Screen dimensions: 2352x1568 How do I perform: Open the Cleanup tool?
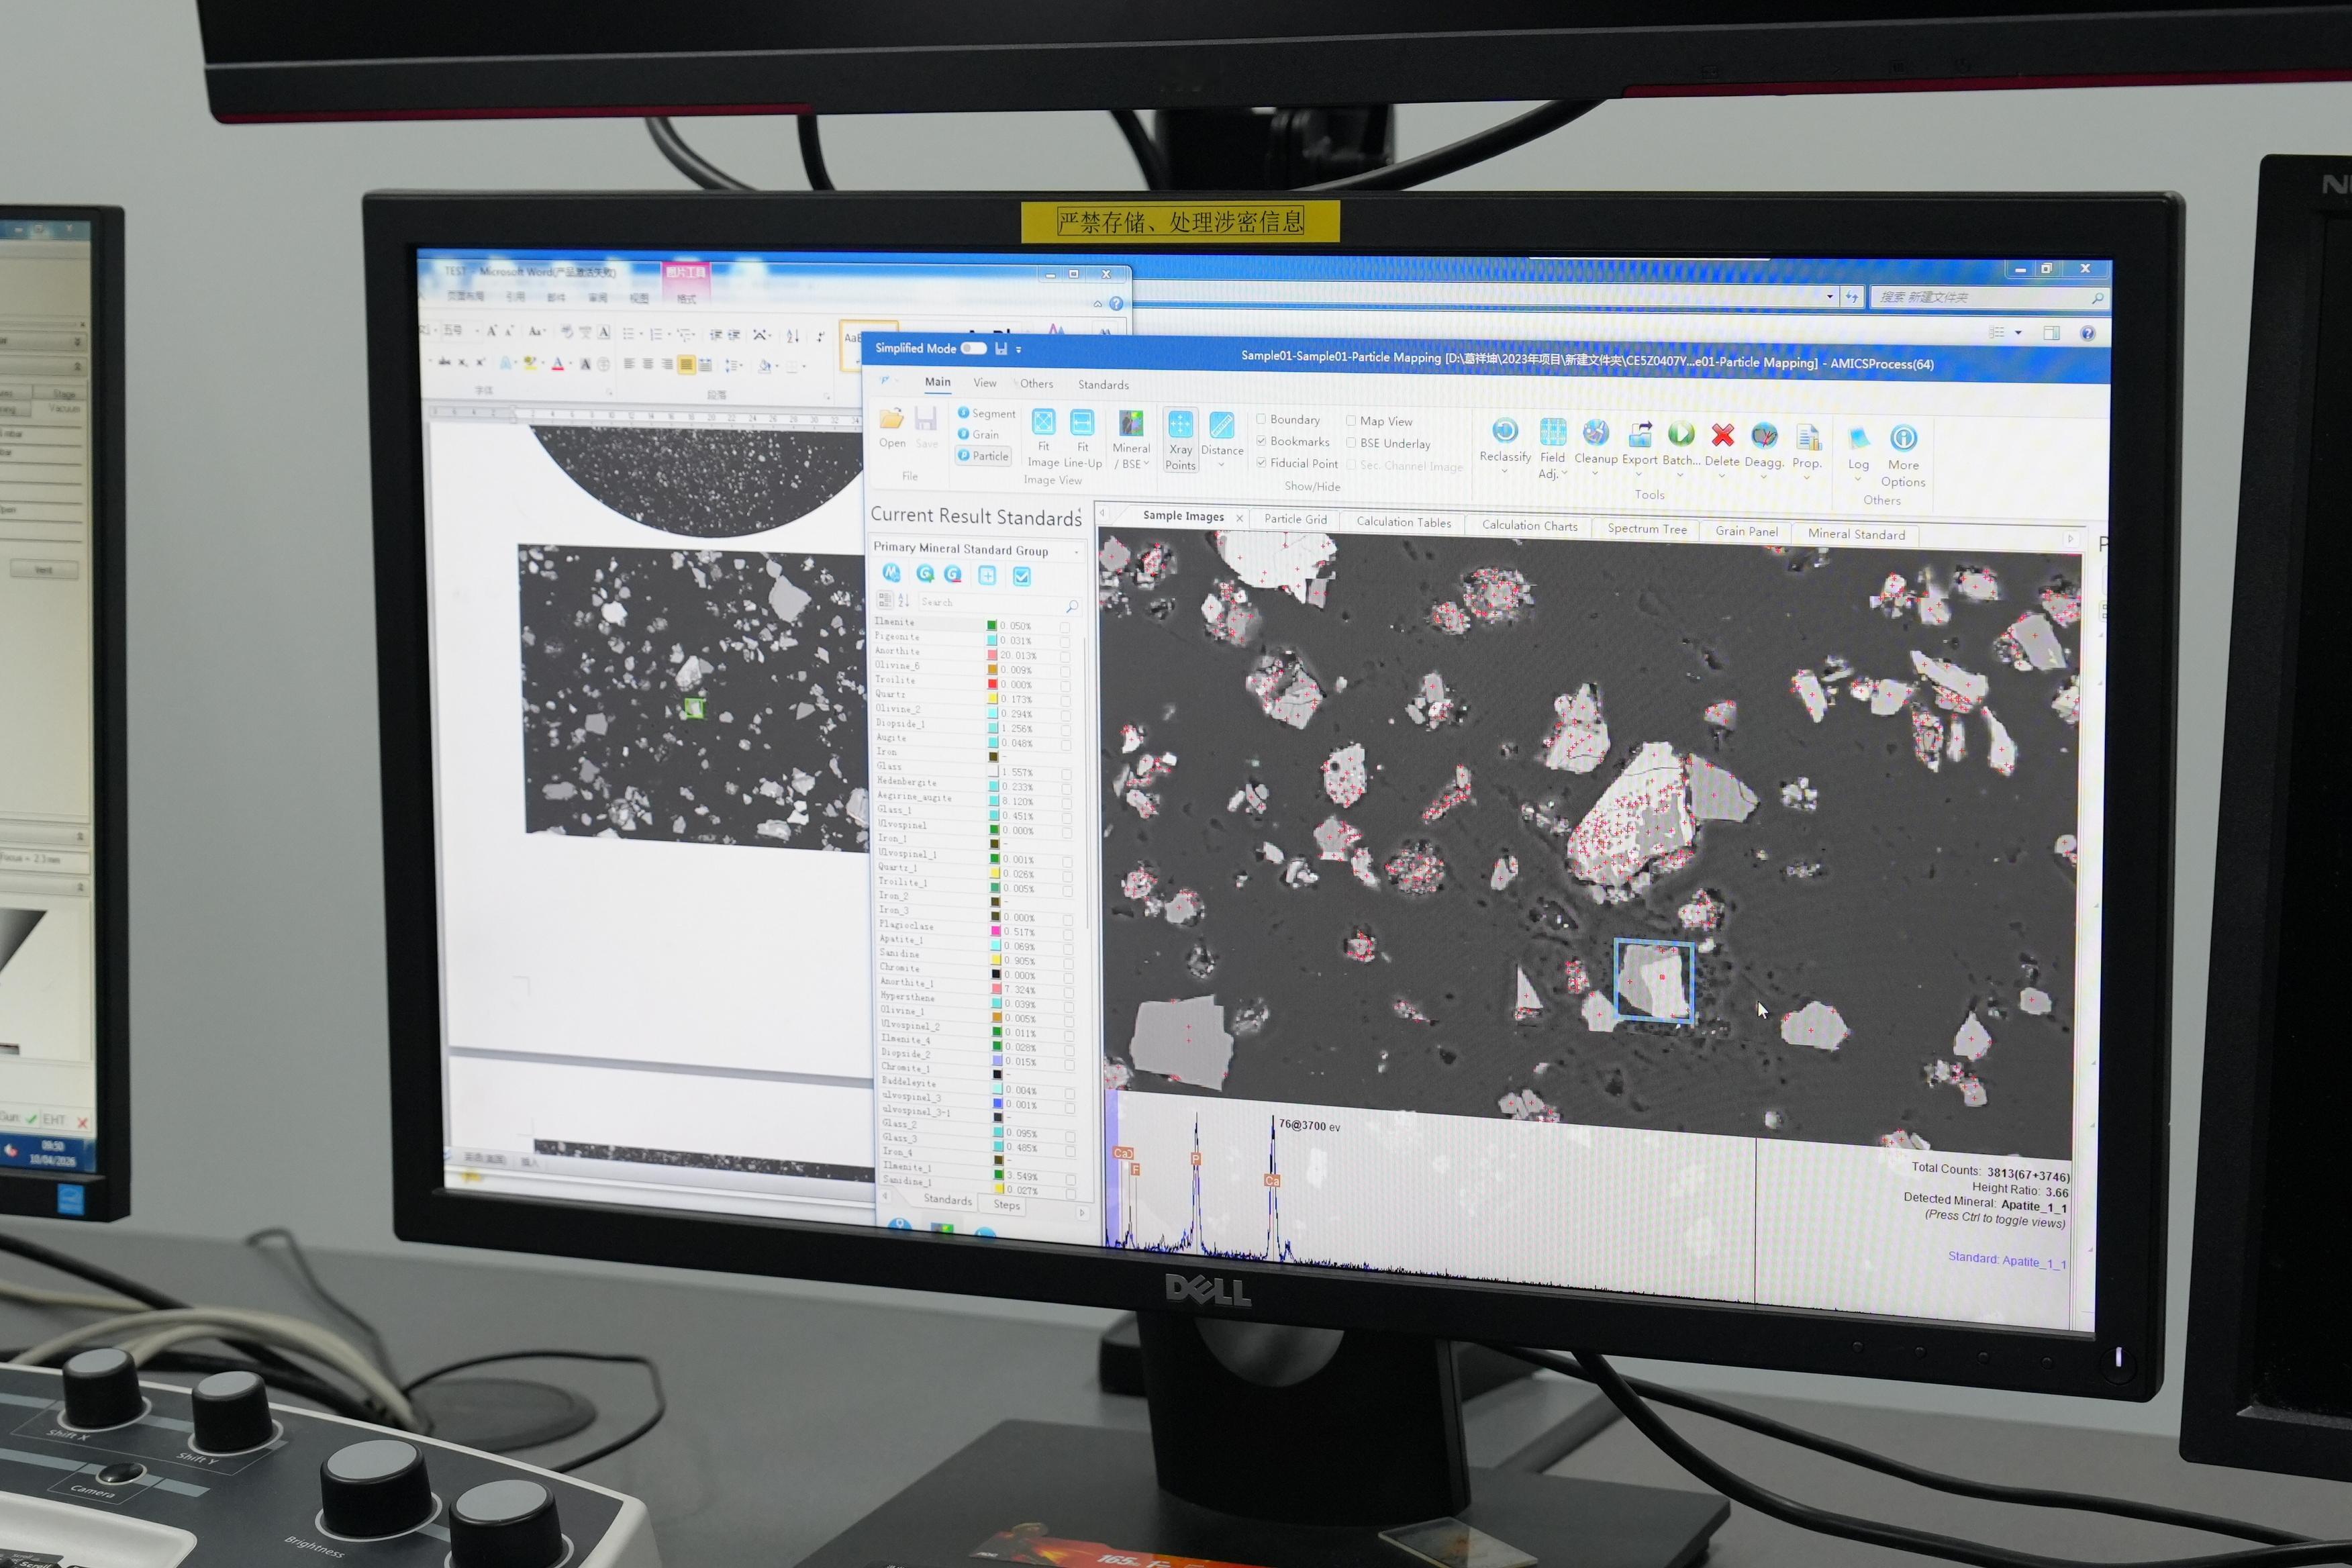tap(1595, 434)
